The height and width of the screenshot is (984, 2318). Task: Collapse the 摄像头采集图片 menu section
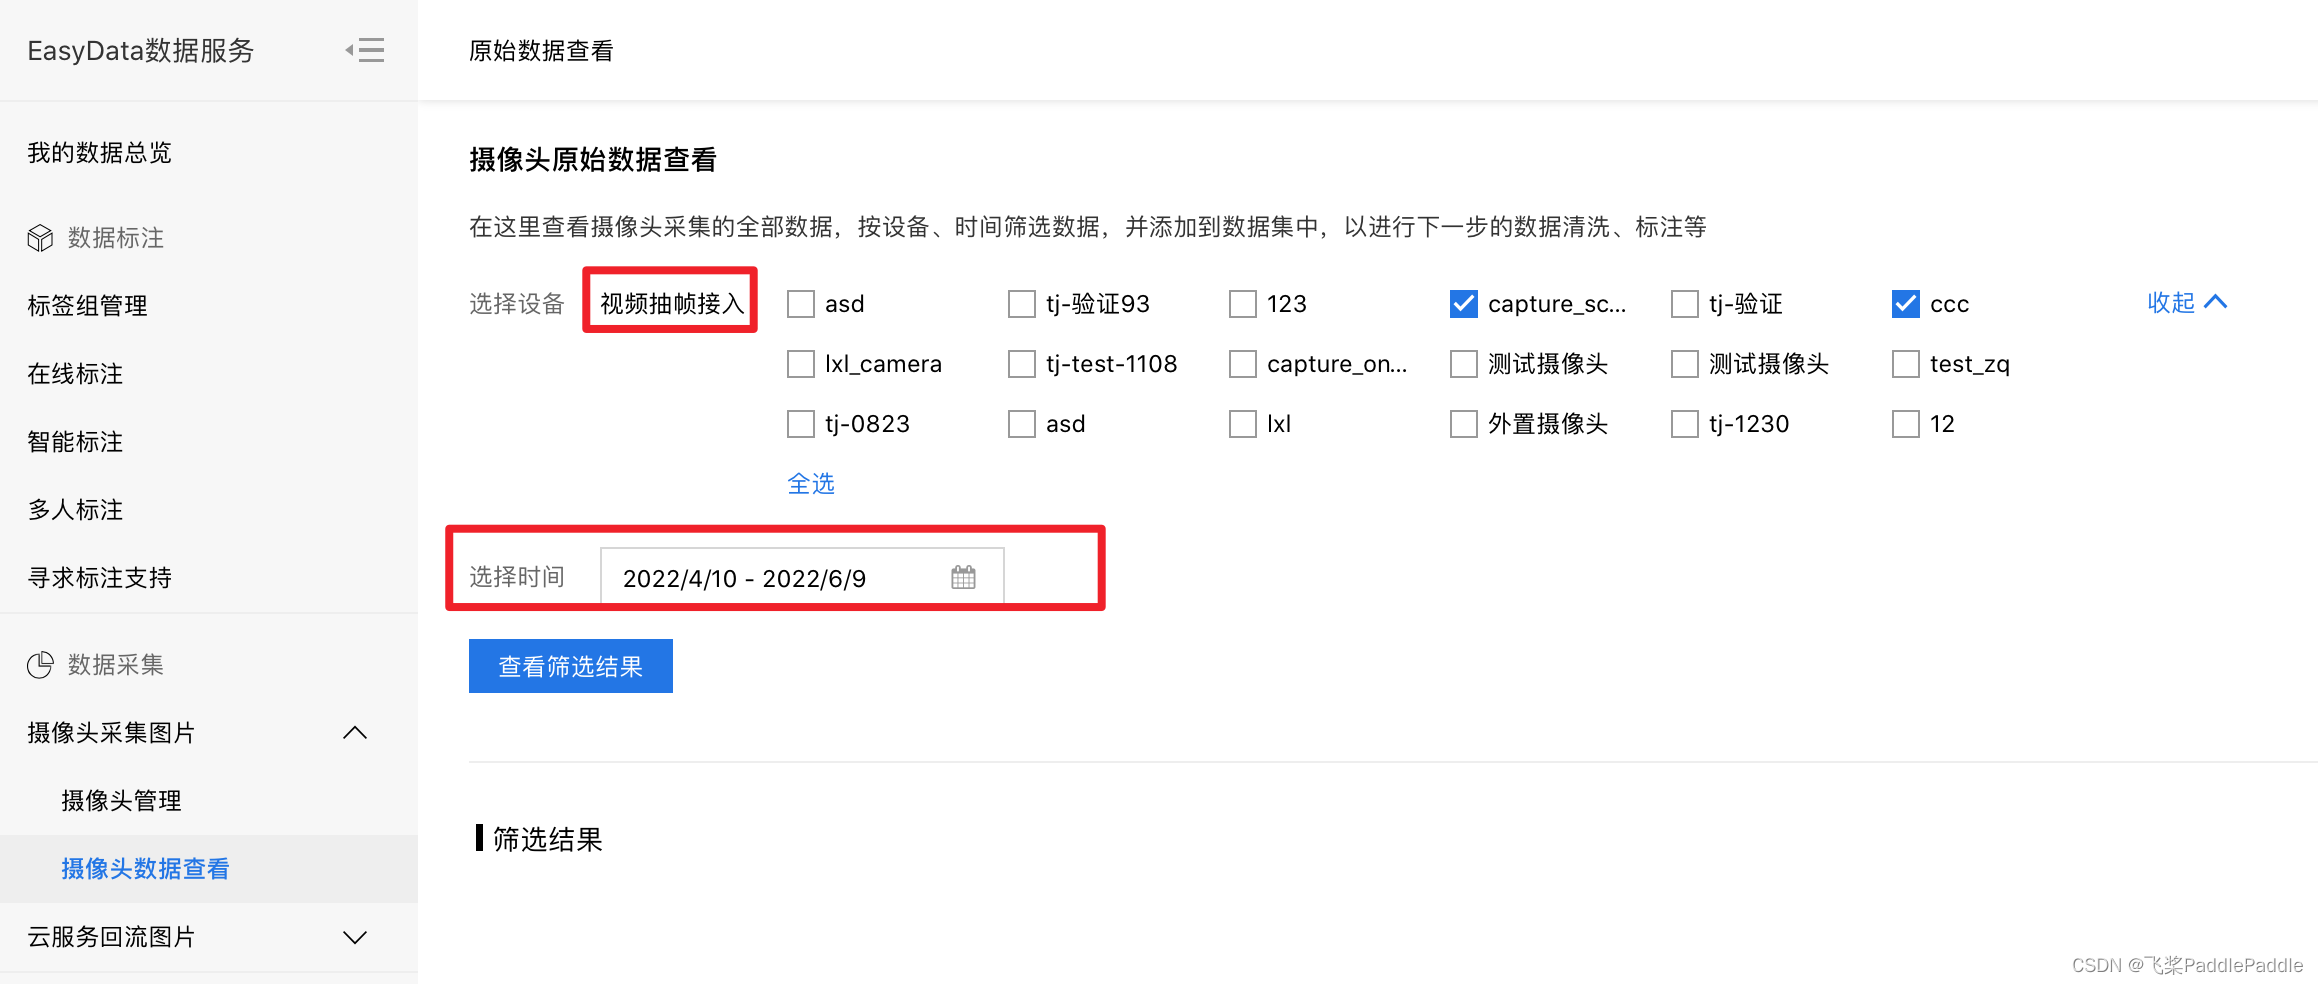355,733
